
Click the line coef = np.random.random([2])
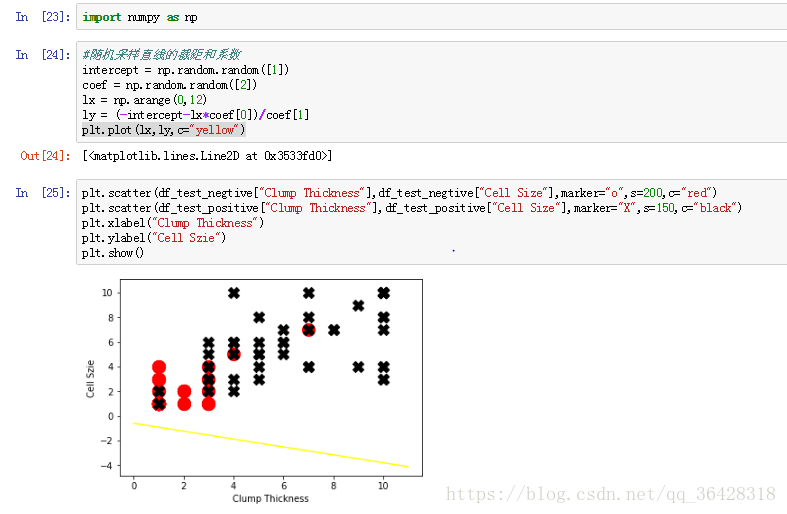click(170, 85)
